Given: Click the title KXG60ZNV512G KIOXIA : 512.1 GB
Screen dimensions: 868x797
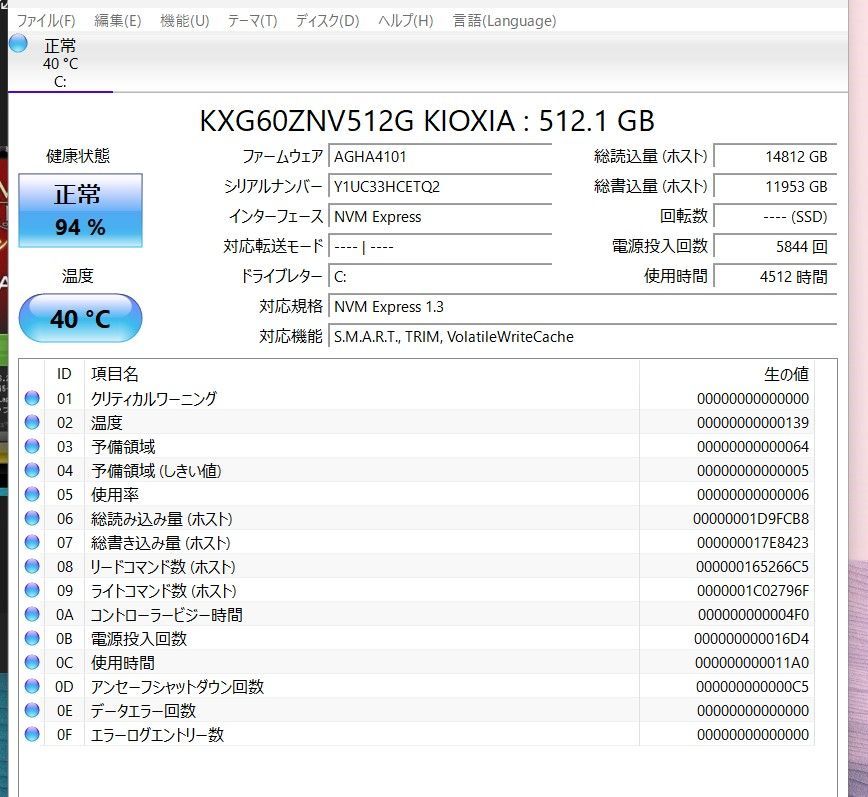Looking at the screenshot, I should pyautogui.click(x=427, y=121).
